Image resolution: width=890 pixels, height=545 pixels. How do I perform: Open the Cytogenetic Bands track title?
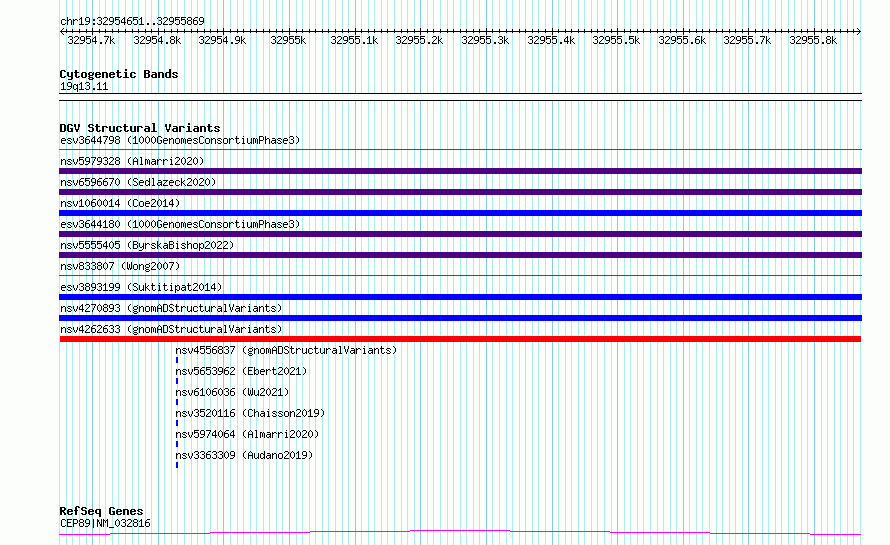point(119,74)
